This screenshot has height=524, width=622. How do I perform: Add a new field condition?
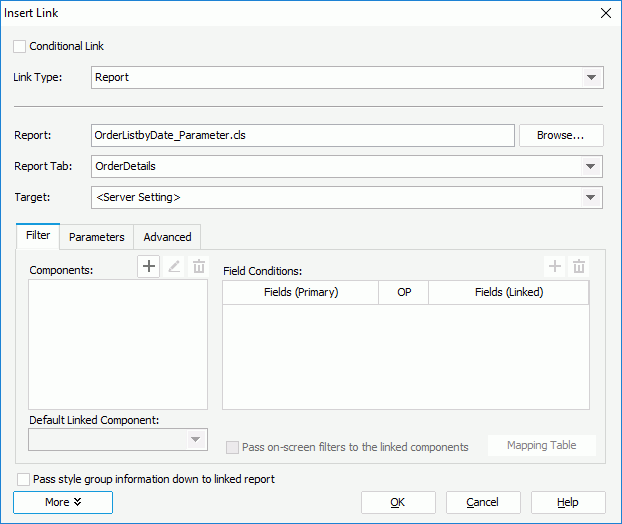(x=555, y=266)
